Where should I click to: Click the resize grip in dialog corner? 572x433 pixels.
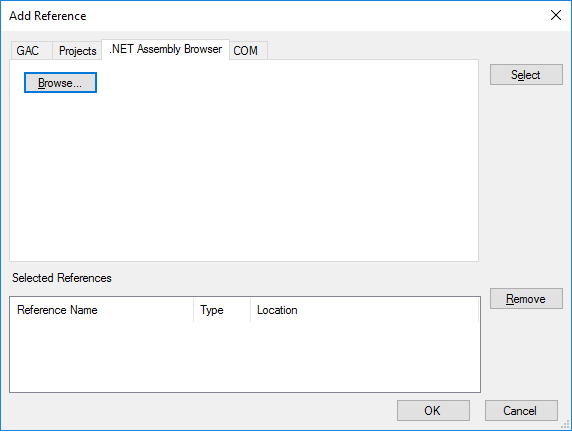(566, 425)
